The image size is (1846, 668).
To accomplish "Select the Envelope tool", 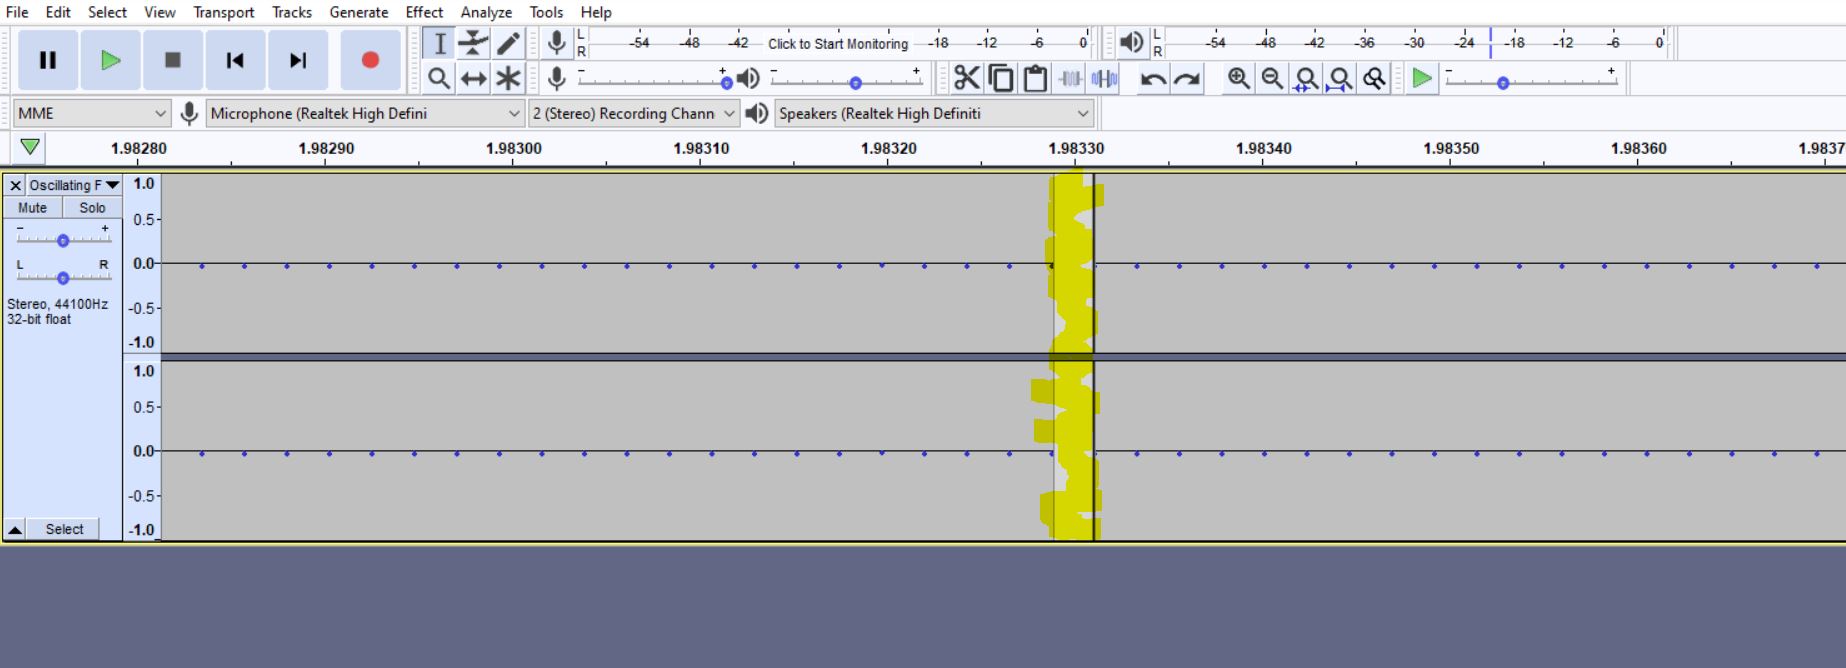I will (473, 43).
